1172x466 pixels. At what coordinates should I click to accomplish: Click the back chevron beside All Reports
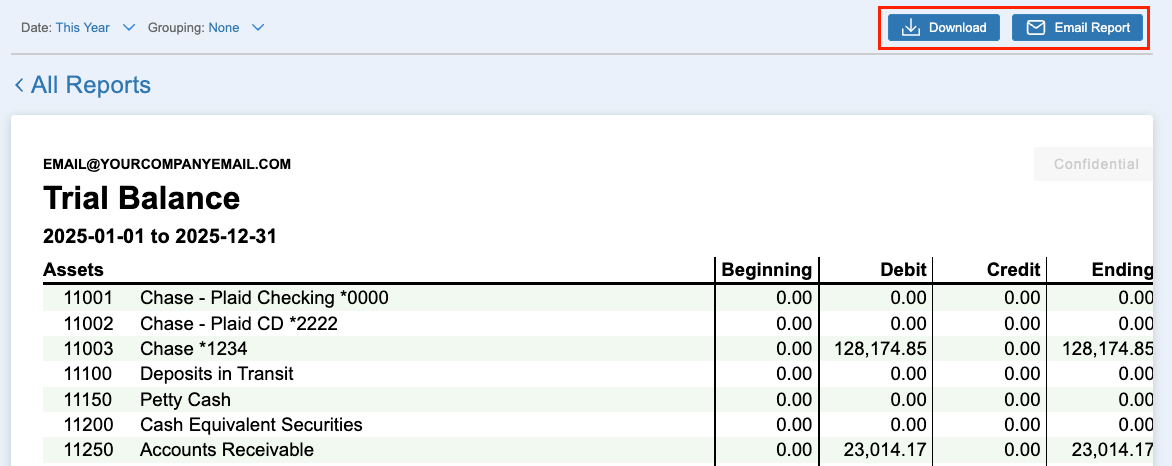coord(19,86)
